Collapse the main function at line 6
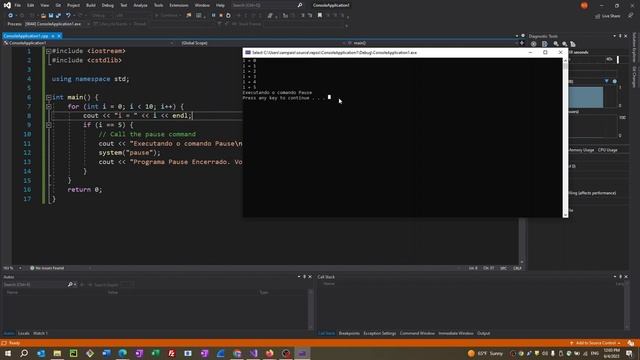 (49, 97)
